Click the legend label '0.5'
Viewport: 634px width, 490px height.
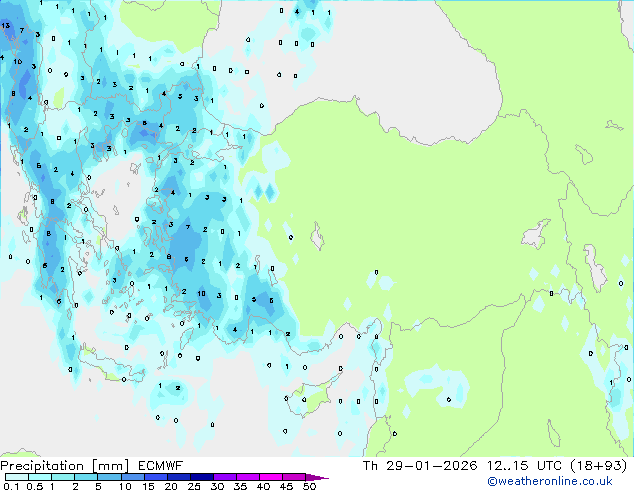[x=35, y=486]
